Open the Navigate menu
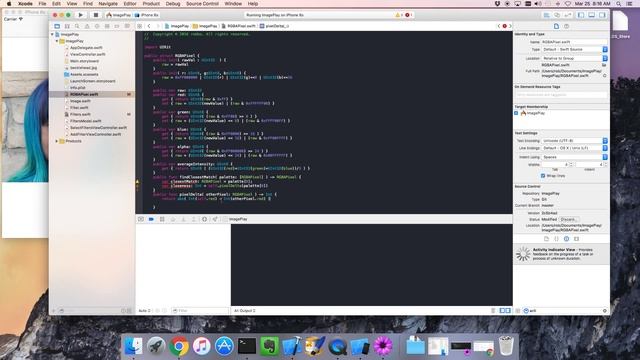 108,4
